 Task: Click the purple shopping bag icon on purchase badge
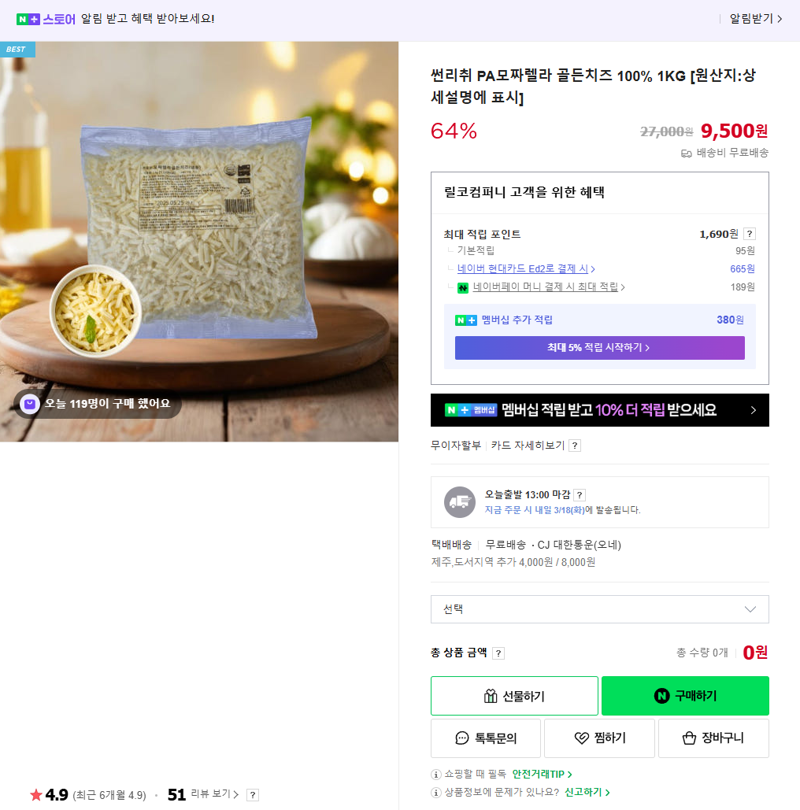[x=30, y=403]
